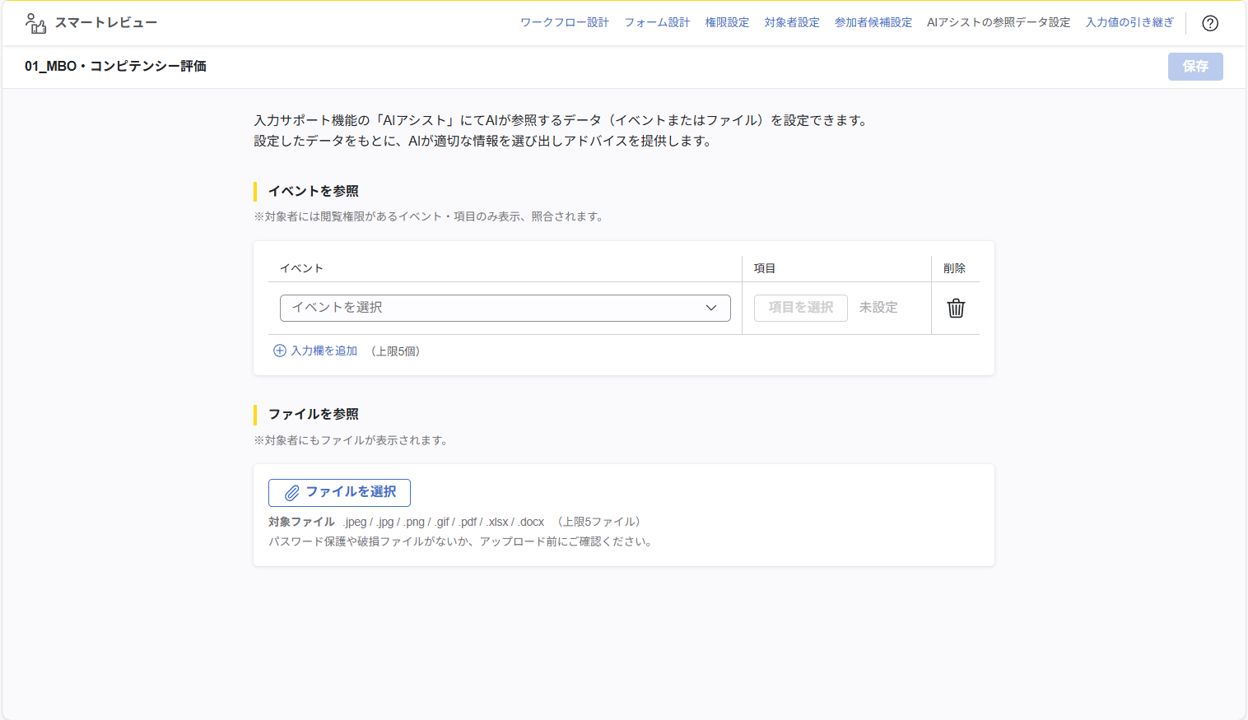Expand the event dropdown chevron arrow
1248x720 pixels.
click(x=711, y=308)
